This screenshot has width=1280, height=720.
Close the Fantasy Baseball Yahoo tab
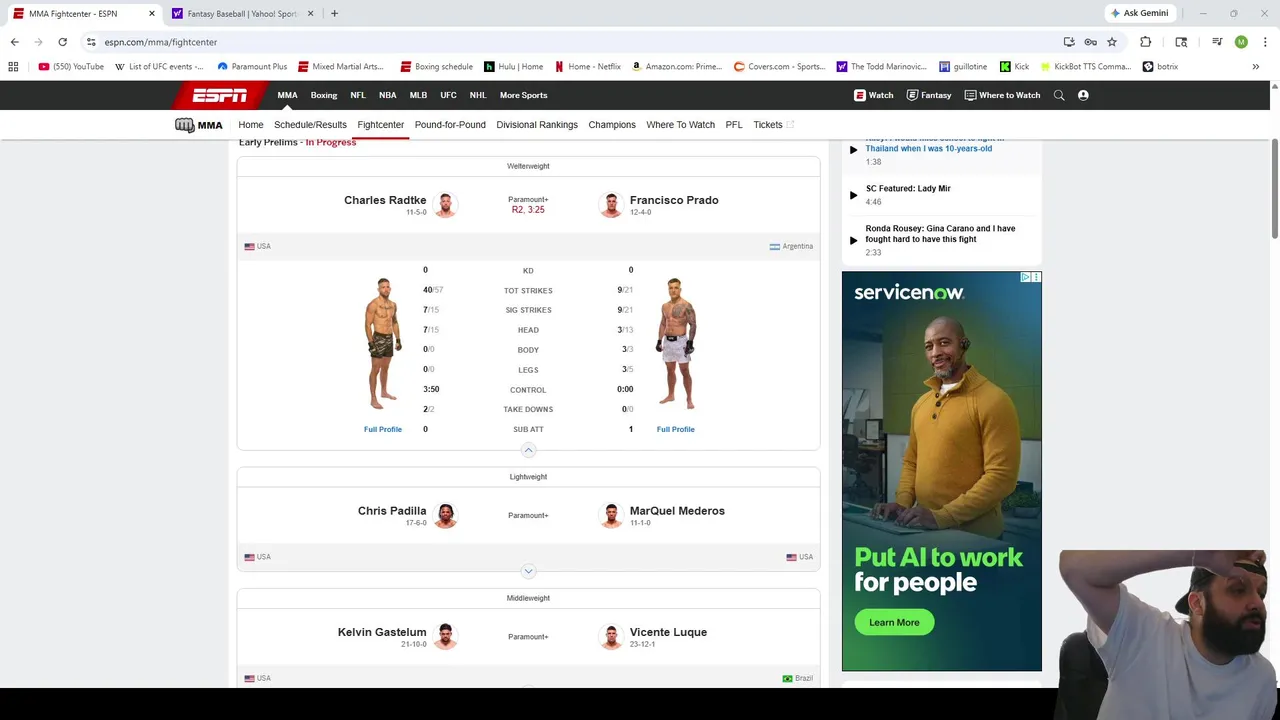pos(310,13)
